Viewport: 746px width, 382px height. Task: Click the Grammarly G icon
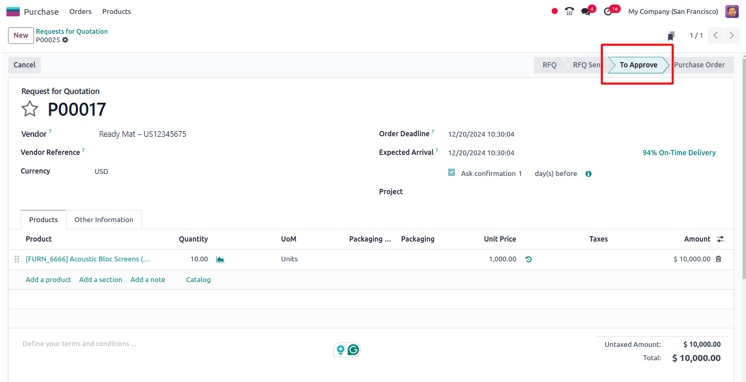pyautogui.click(x=353, y=350)
